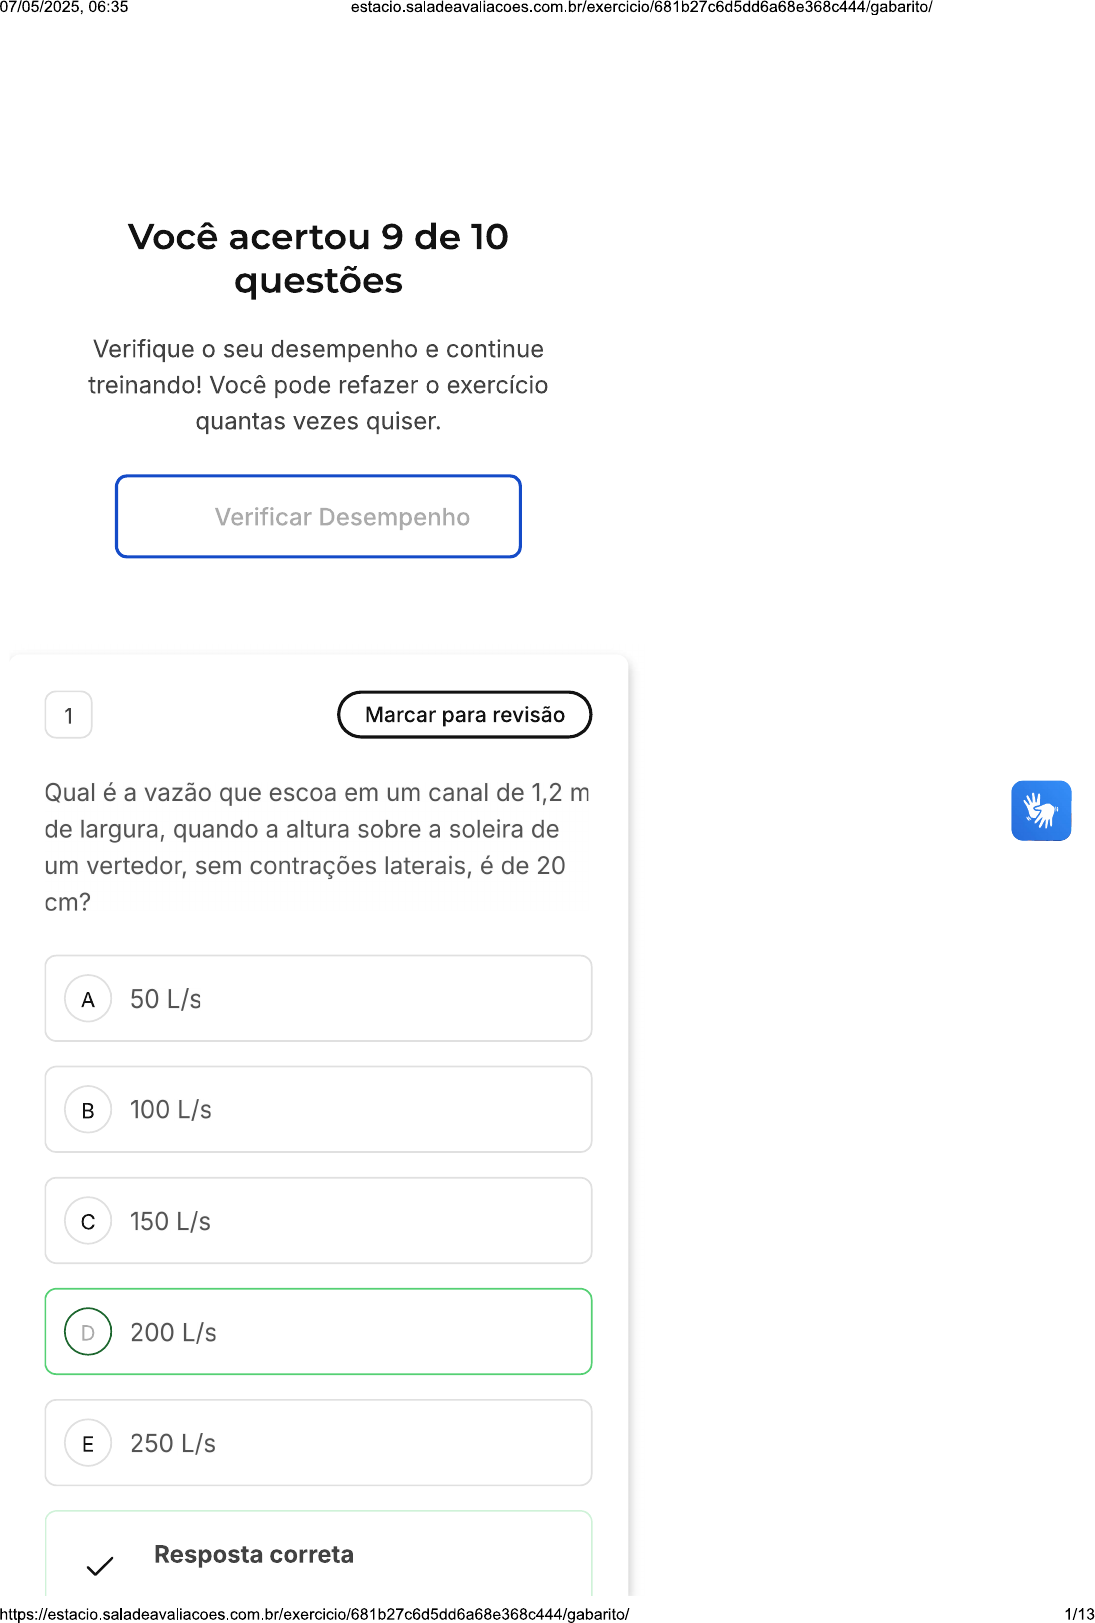This screenshot has width=1095, height=1623.
Task: Click the Verificar Desempenho button
Action: (318, 516)
